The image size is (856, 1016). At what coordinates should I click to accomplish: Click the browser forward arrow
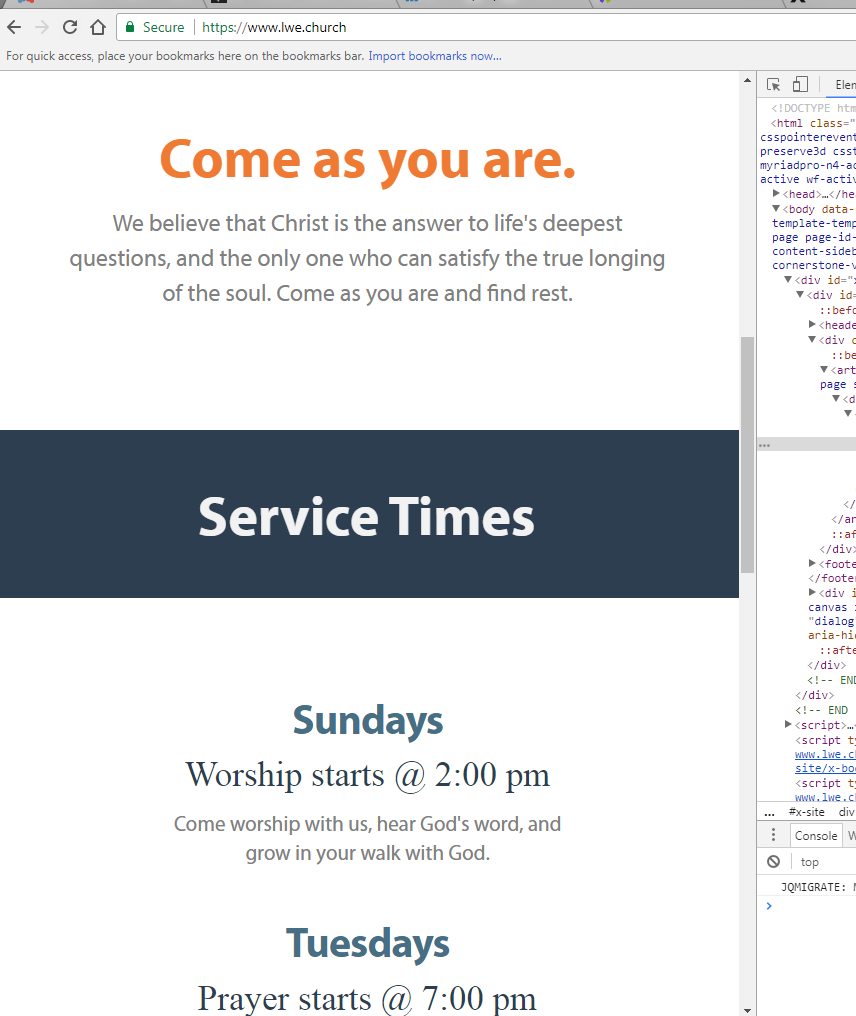pos(42,27)
